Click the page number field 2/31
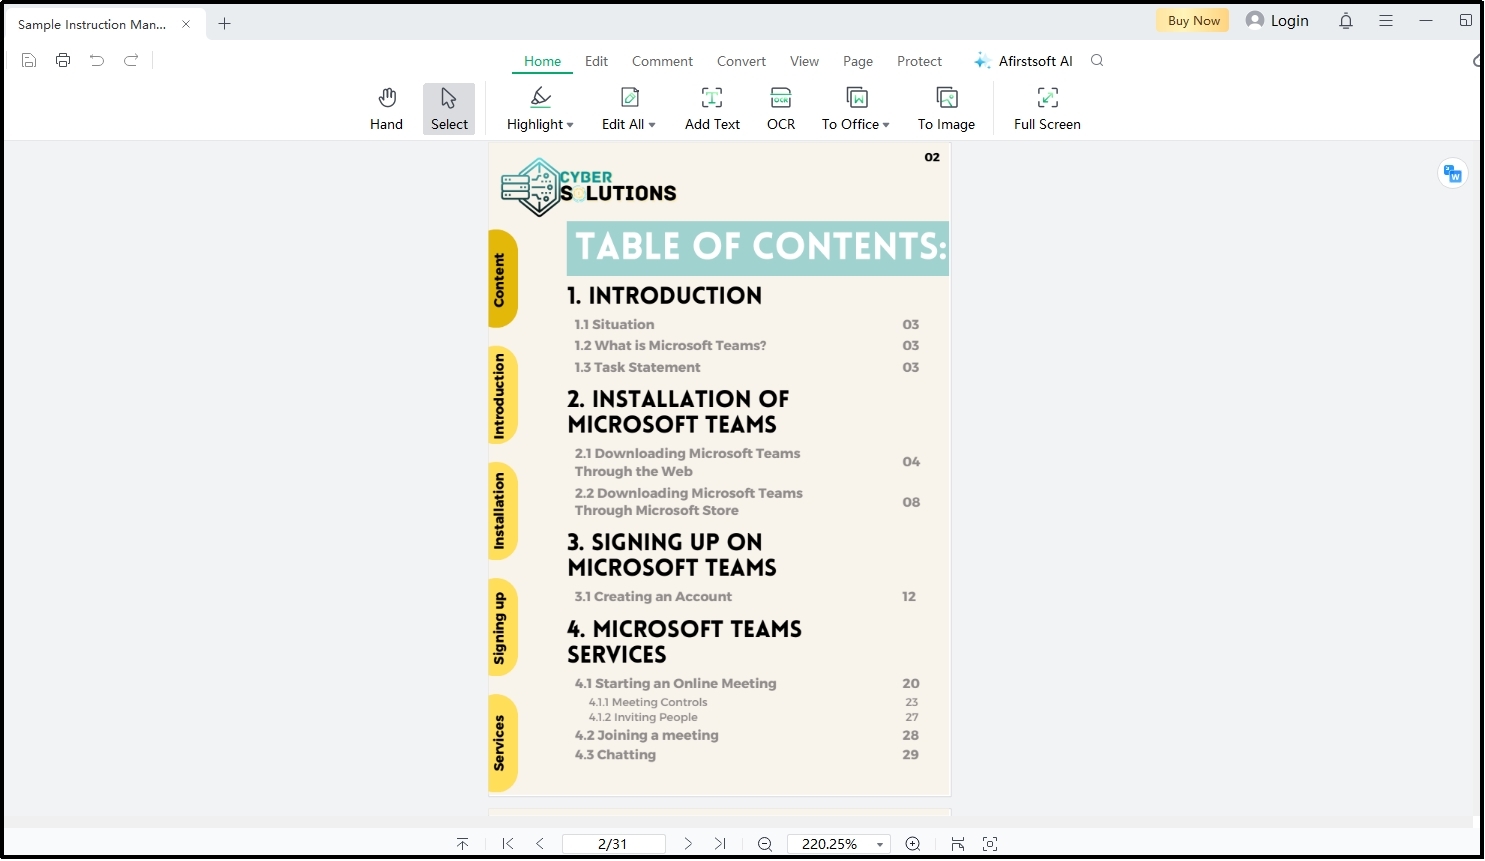 tap(613, 844)
